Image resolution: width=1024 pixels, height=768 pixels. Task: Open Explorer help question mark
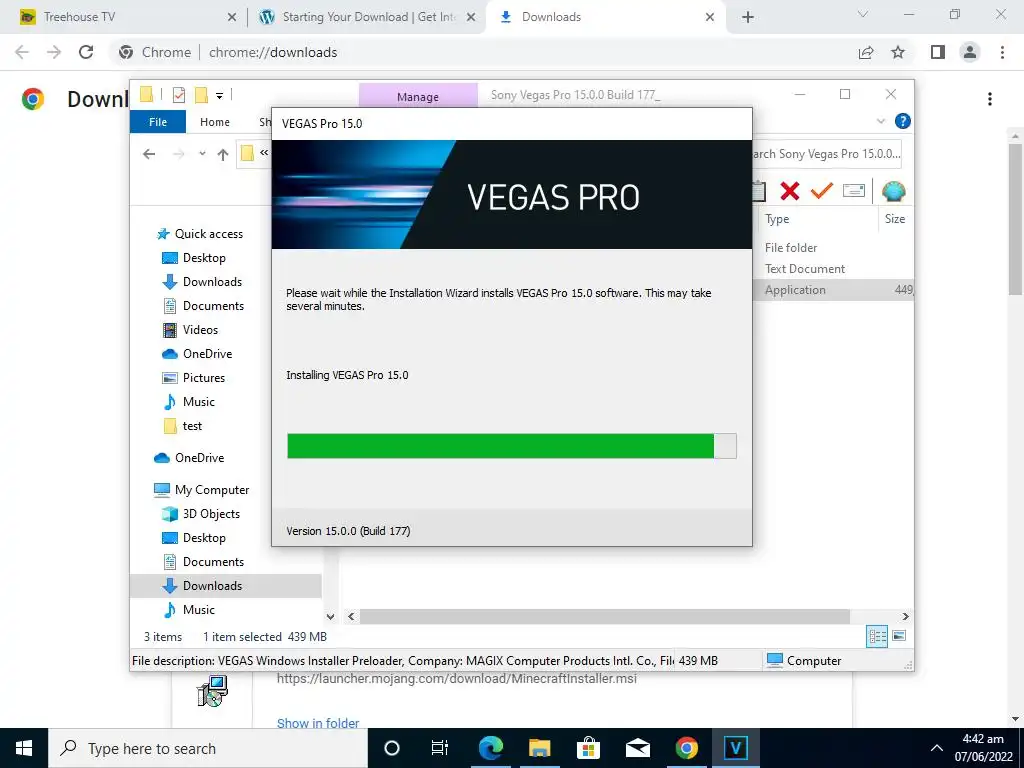(x=903, y=121)
